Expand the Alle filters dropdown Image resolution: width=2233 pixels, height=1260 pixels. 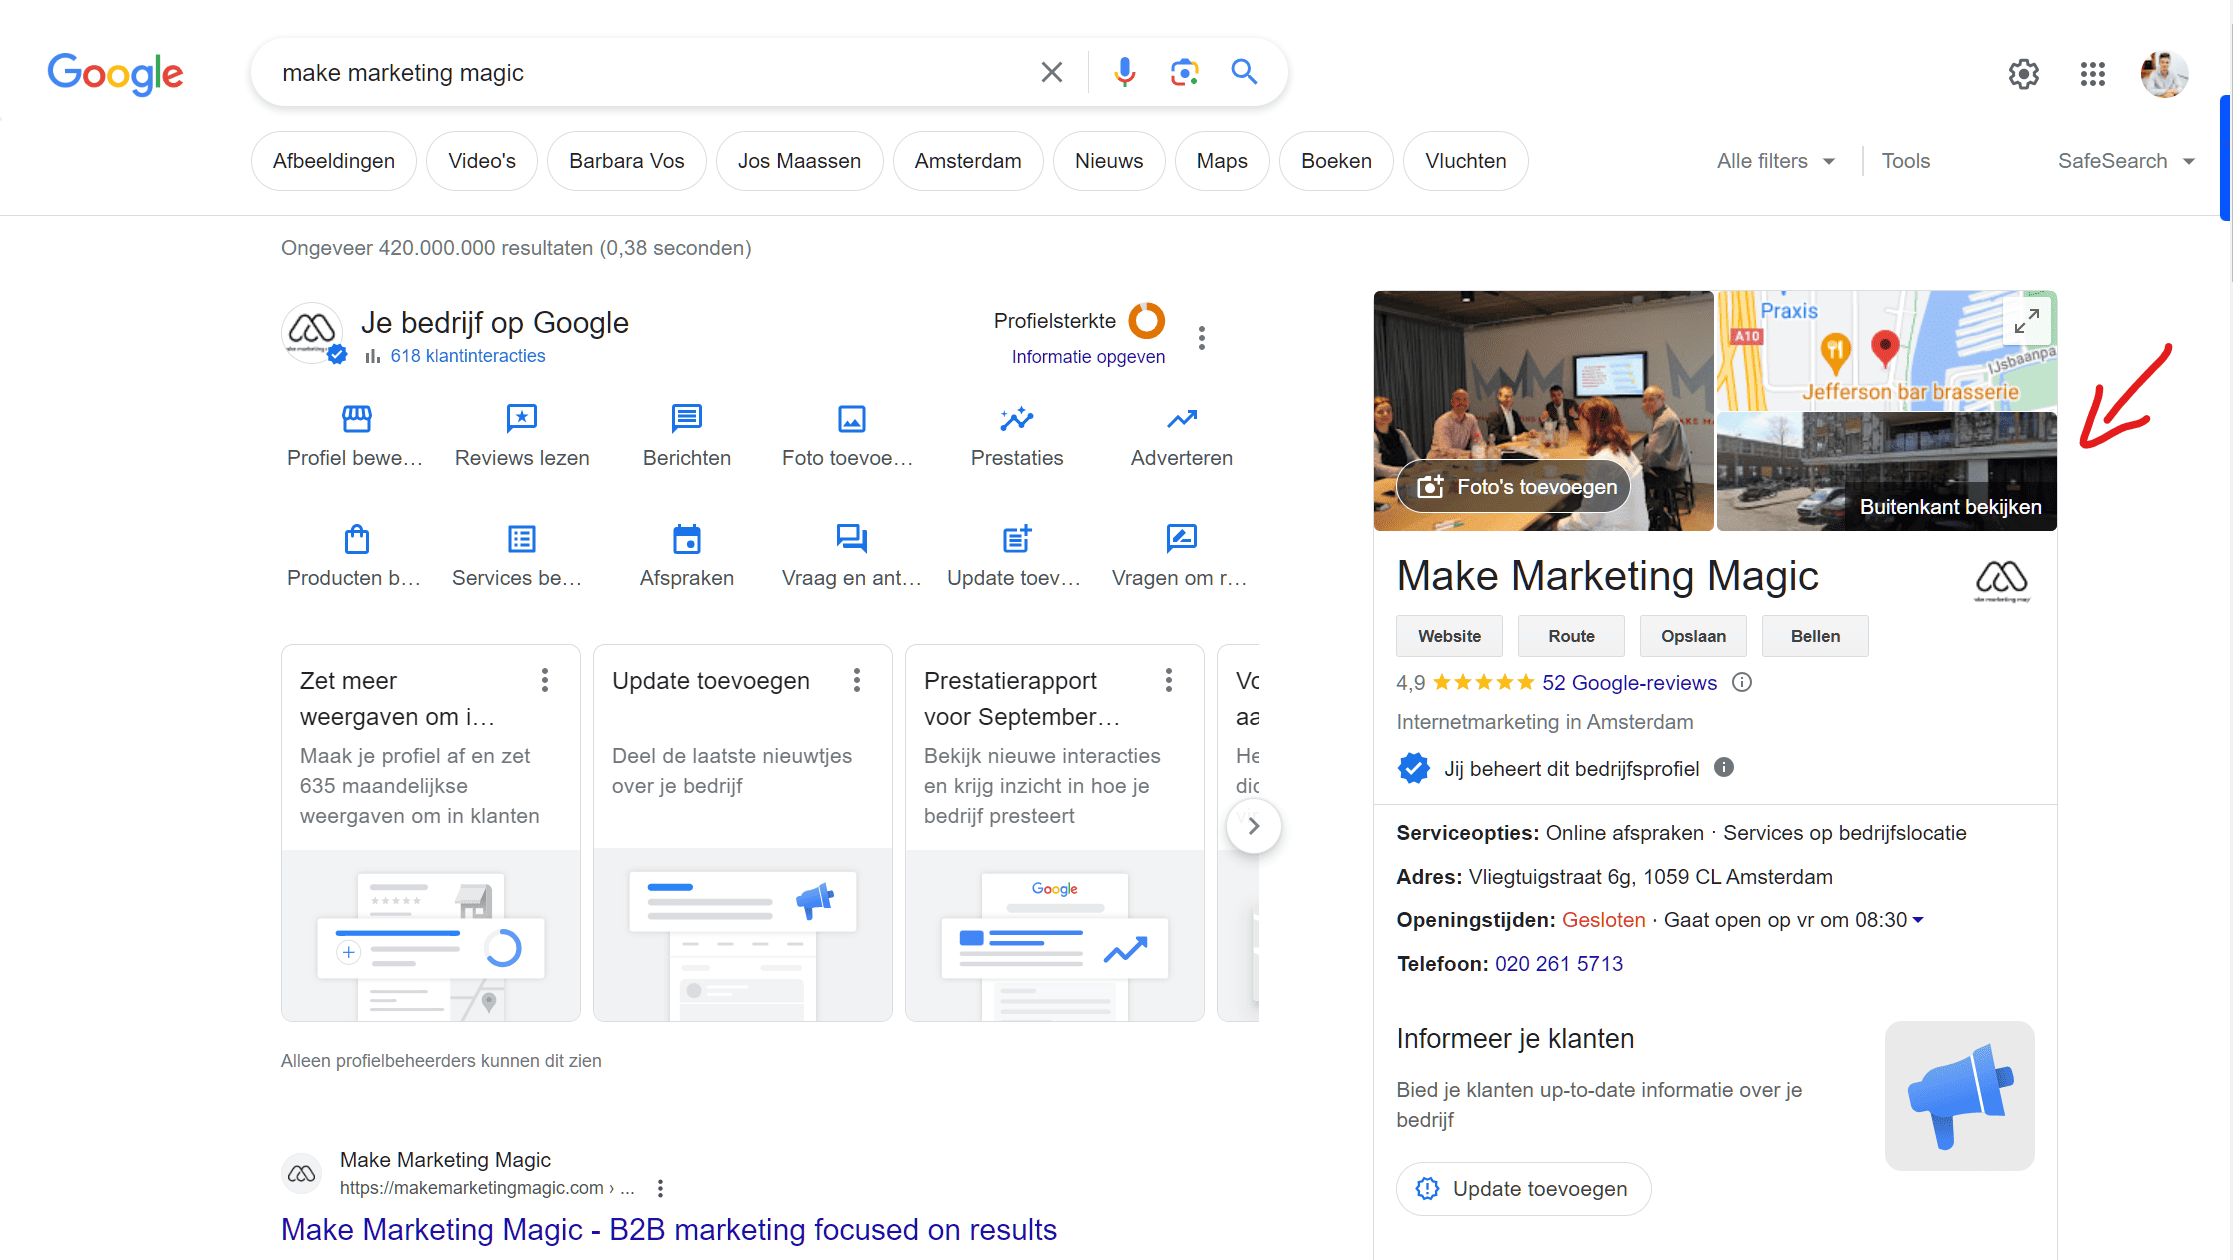pos(1776,161)
